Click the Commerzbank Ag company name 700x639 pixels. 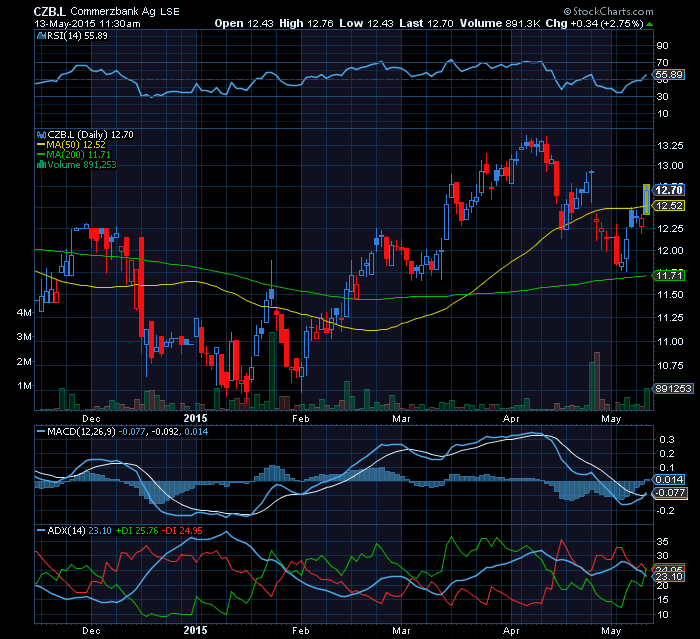[112, 11]
